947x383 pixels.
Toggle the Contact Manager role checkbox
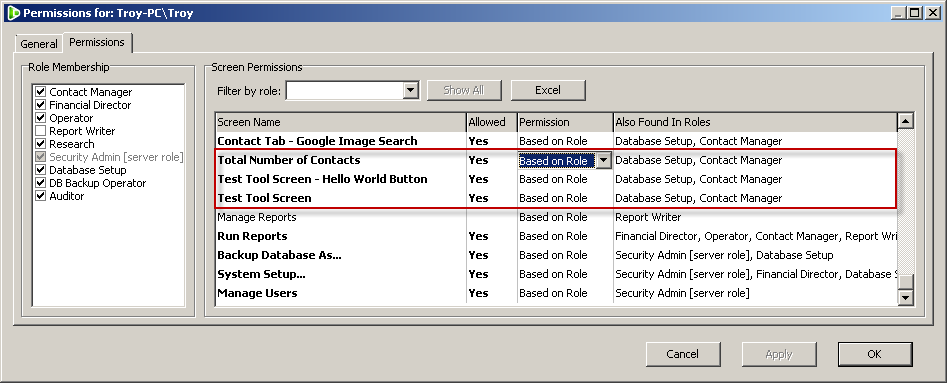tap(40, 92)
